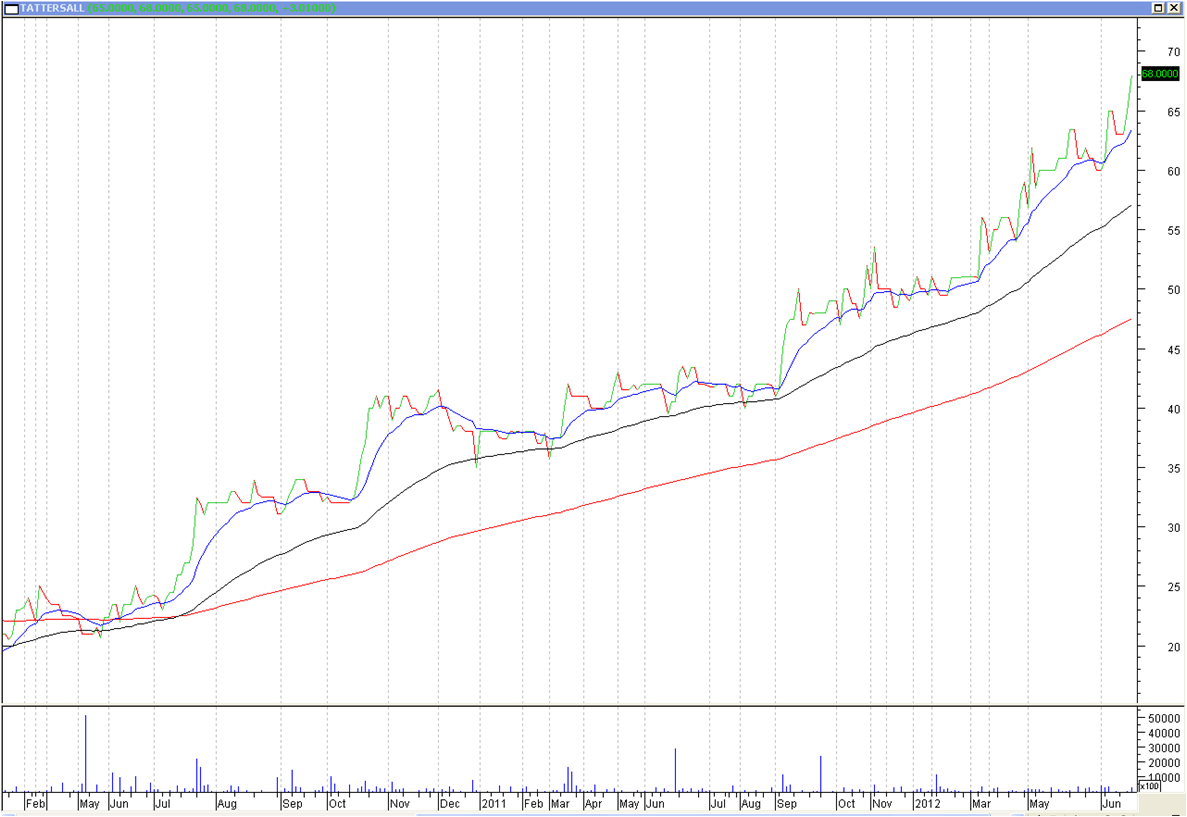1187x817 pixels.
Task: Click the 2012 year label on time axis
Action: (927, 803)
